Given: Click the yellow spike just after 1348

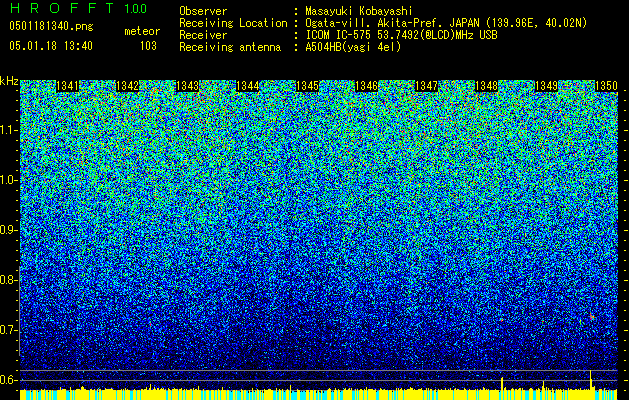Looking at the screenshot, I should 502,383.
